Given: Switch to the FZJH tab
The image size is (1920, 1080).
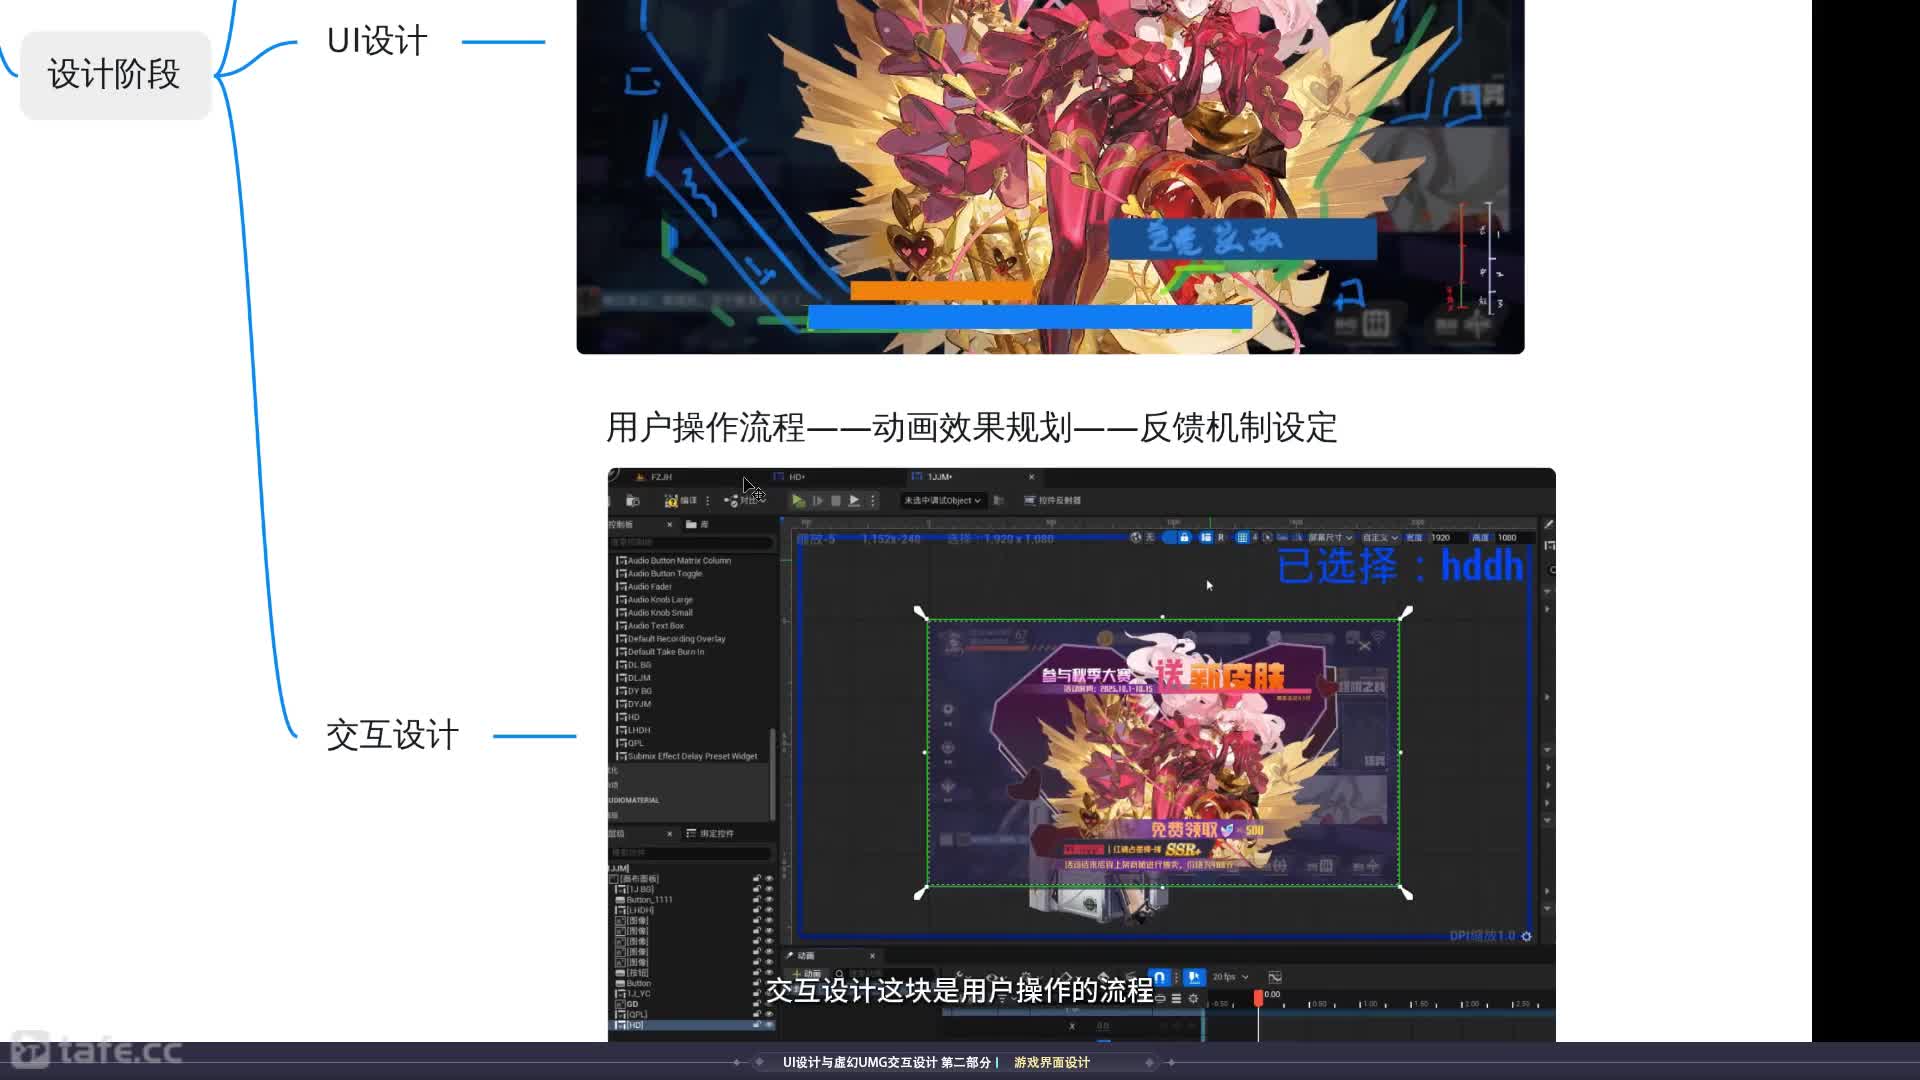Looking at the screenshot, I should point(661,477).
